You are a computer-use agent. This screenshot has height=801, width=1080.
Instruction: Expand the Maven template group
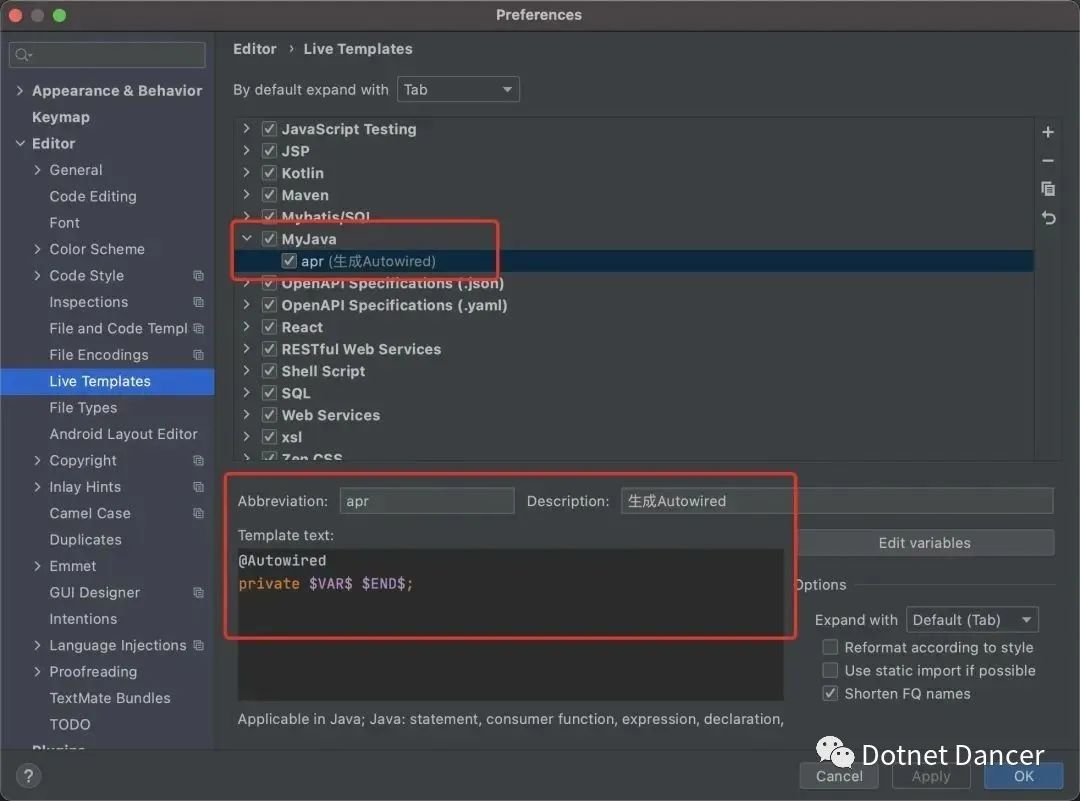pos(247,194)
